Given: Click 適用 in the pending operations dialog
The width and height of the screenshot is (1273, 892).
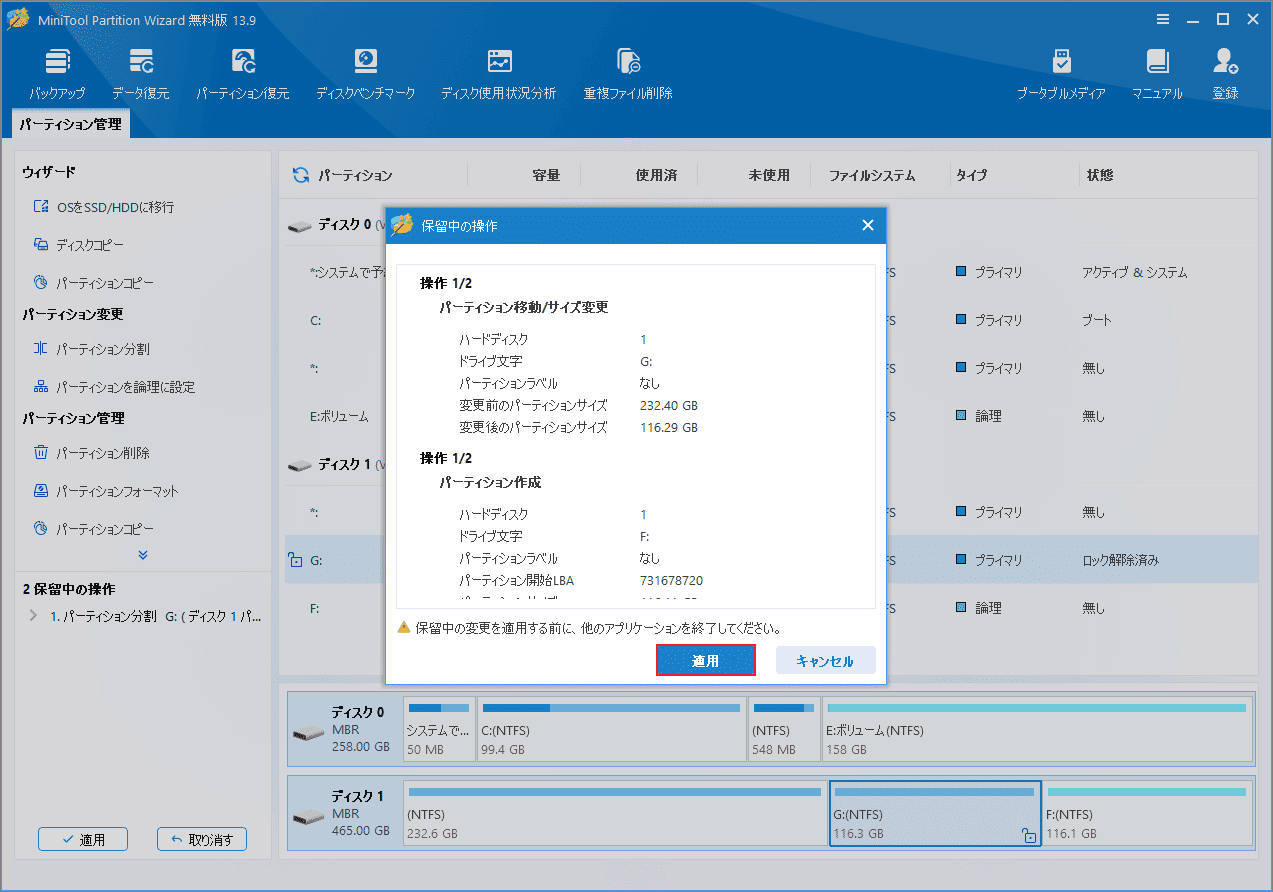Looking at the screenshot, I should 705,661.
